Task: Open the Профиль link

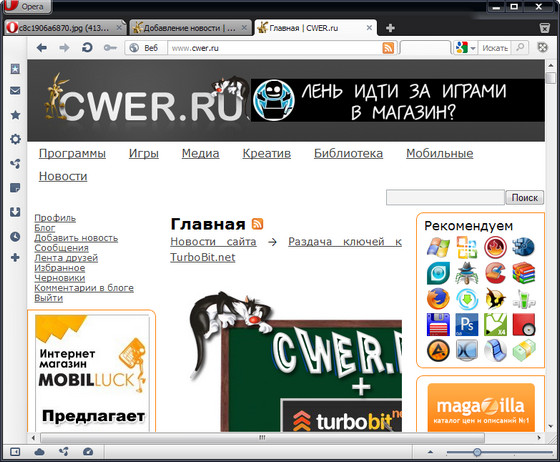Action: coord(55,218)
